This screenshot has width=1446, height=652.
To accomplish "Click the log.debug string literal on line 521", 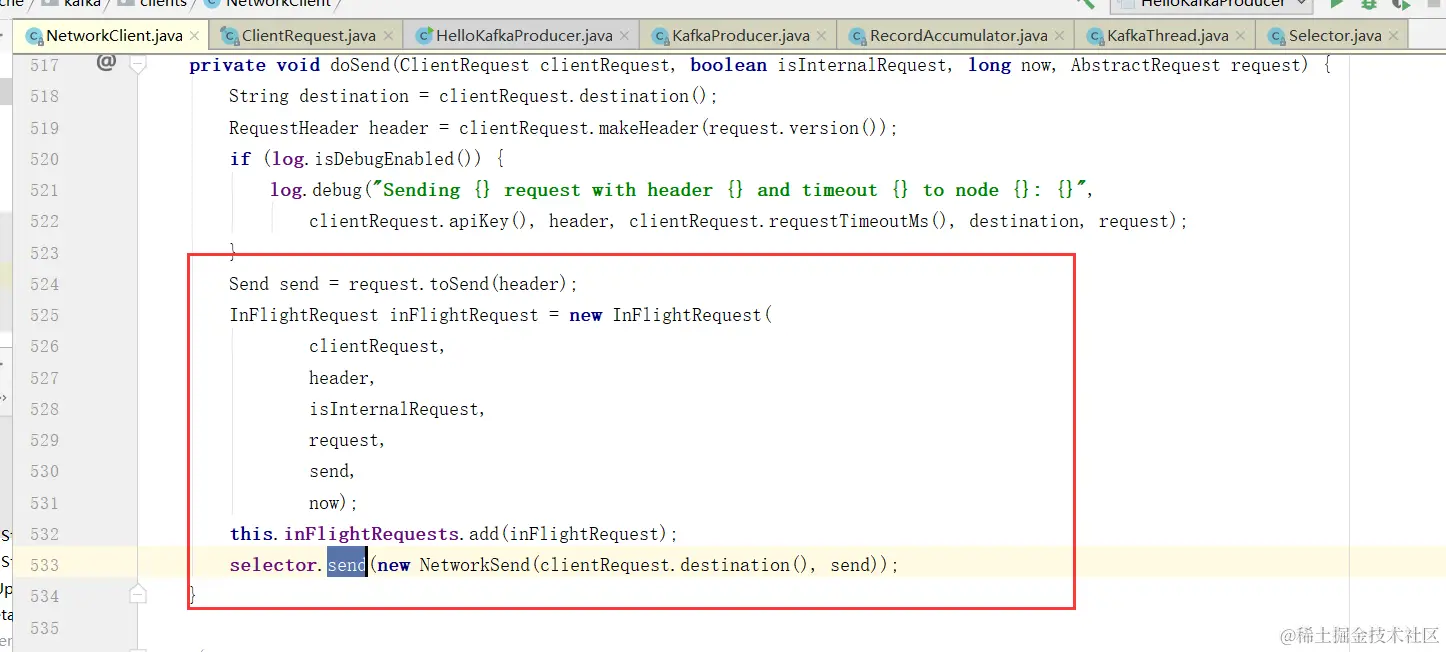I will coord(732,190).
